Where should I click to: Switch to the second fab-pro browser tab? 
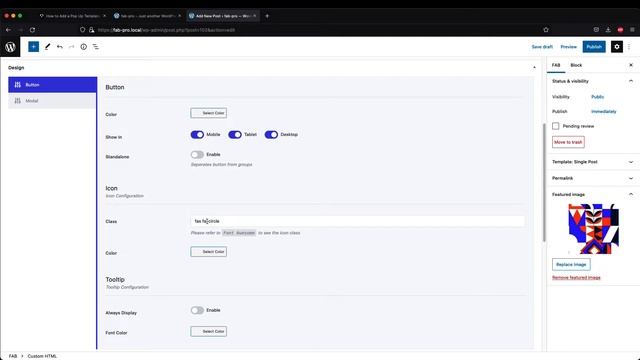coord(147,16)
